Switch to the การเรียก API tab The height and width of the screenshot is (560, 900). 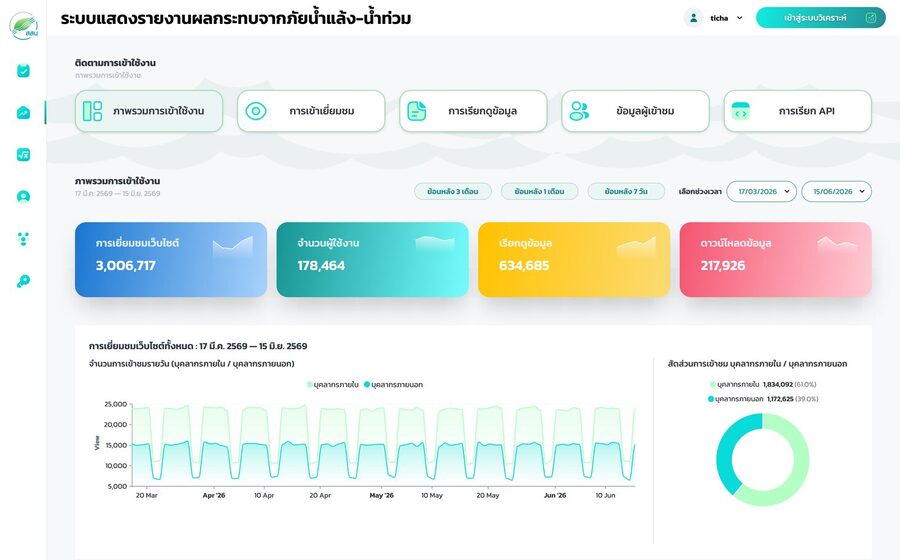point(798,111)
